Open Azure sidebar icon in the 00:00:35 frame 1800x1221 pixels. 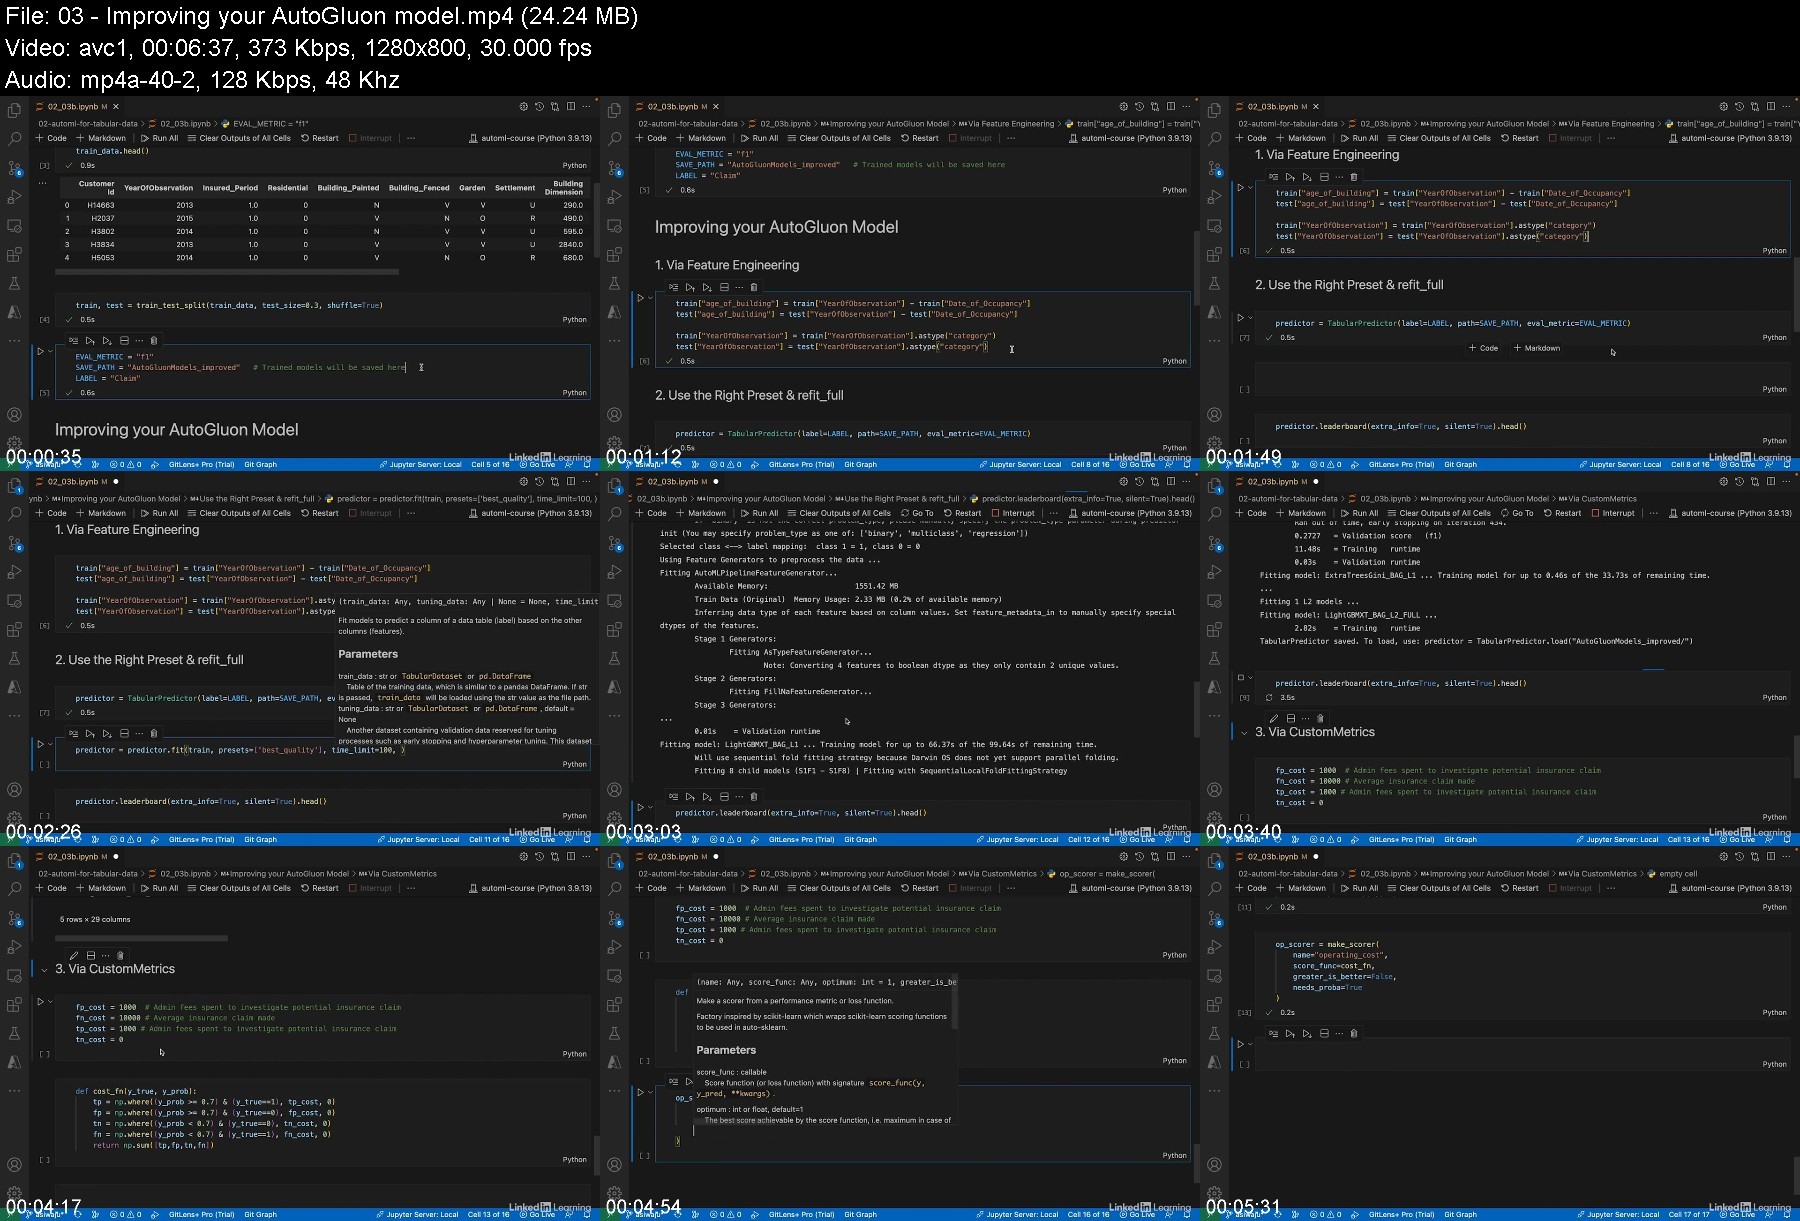(14, 312)
